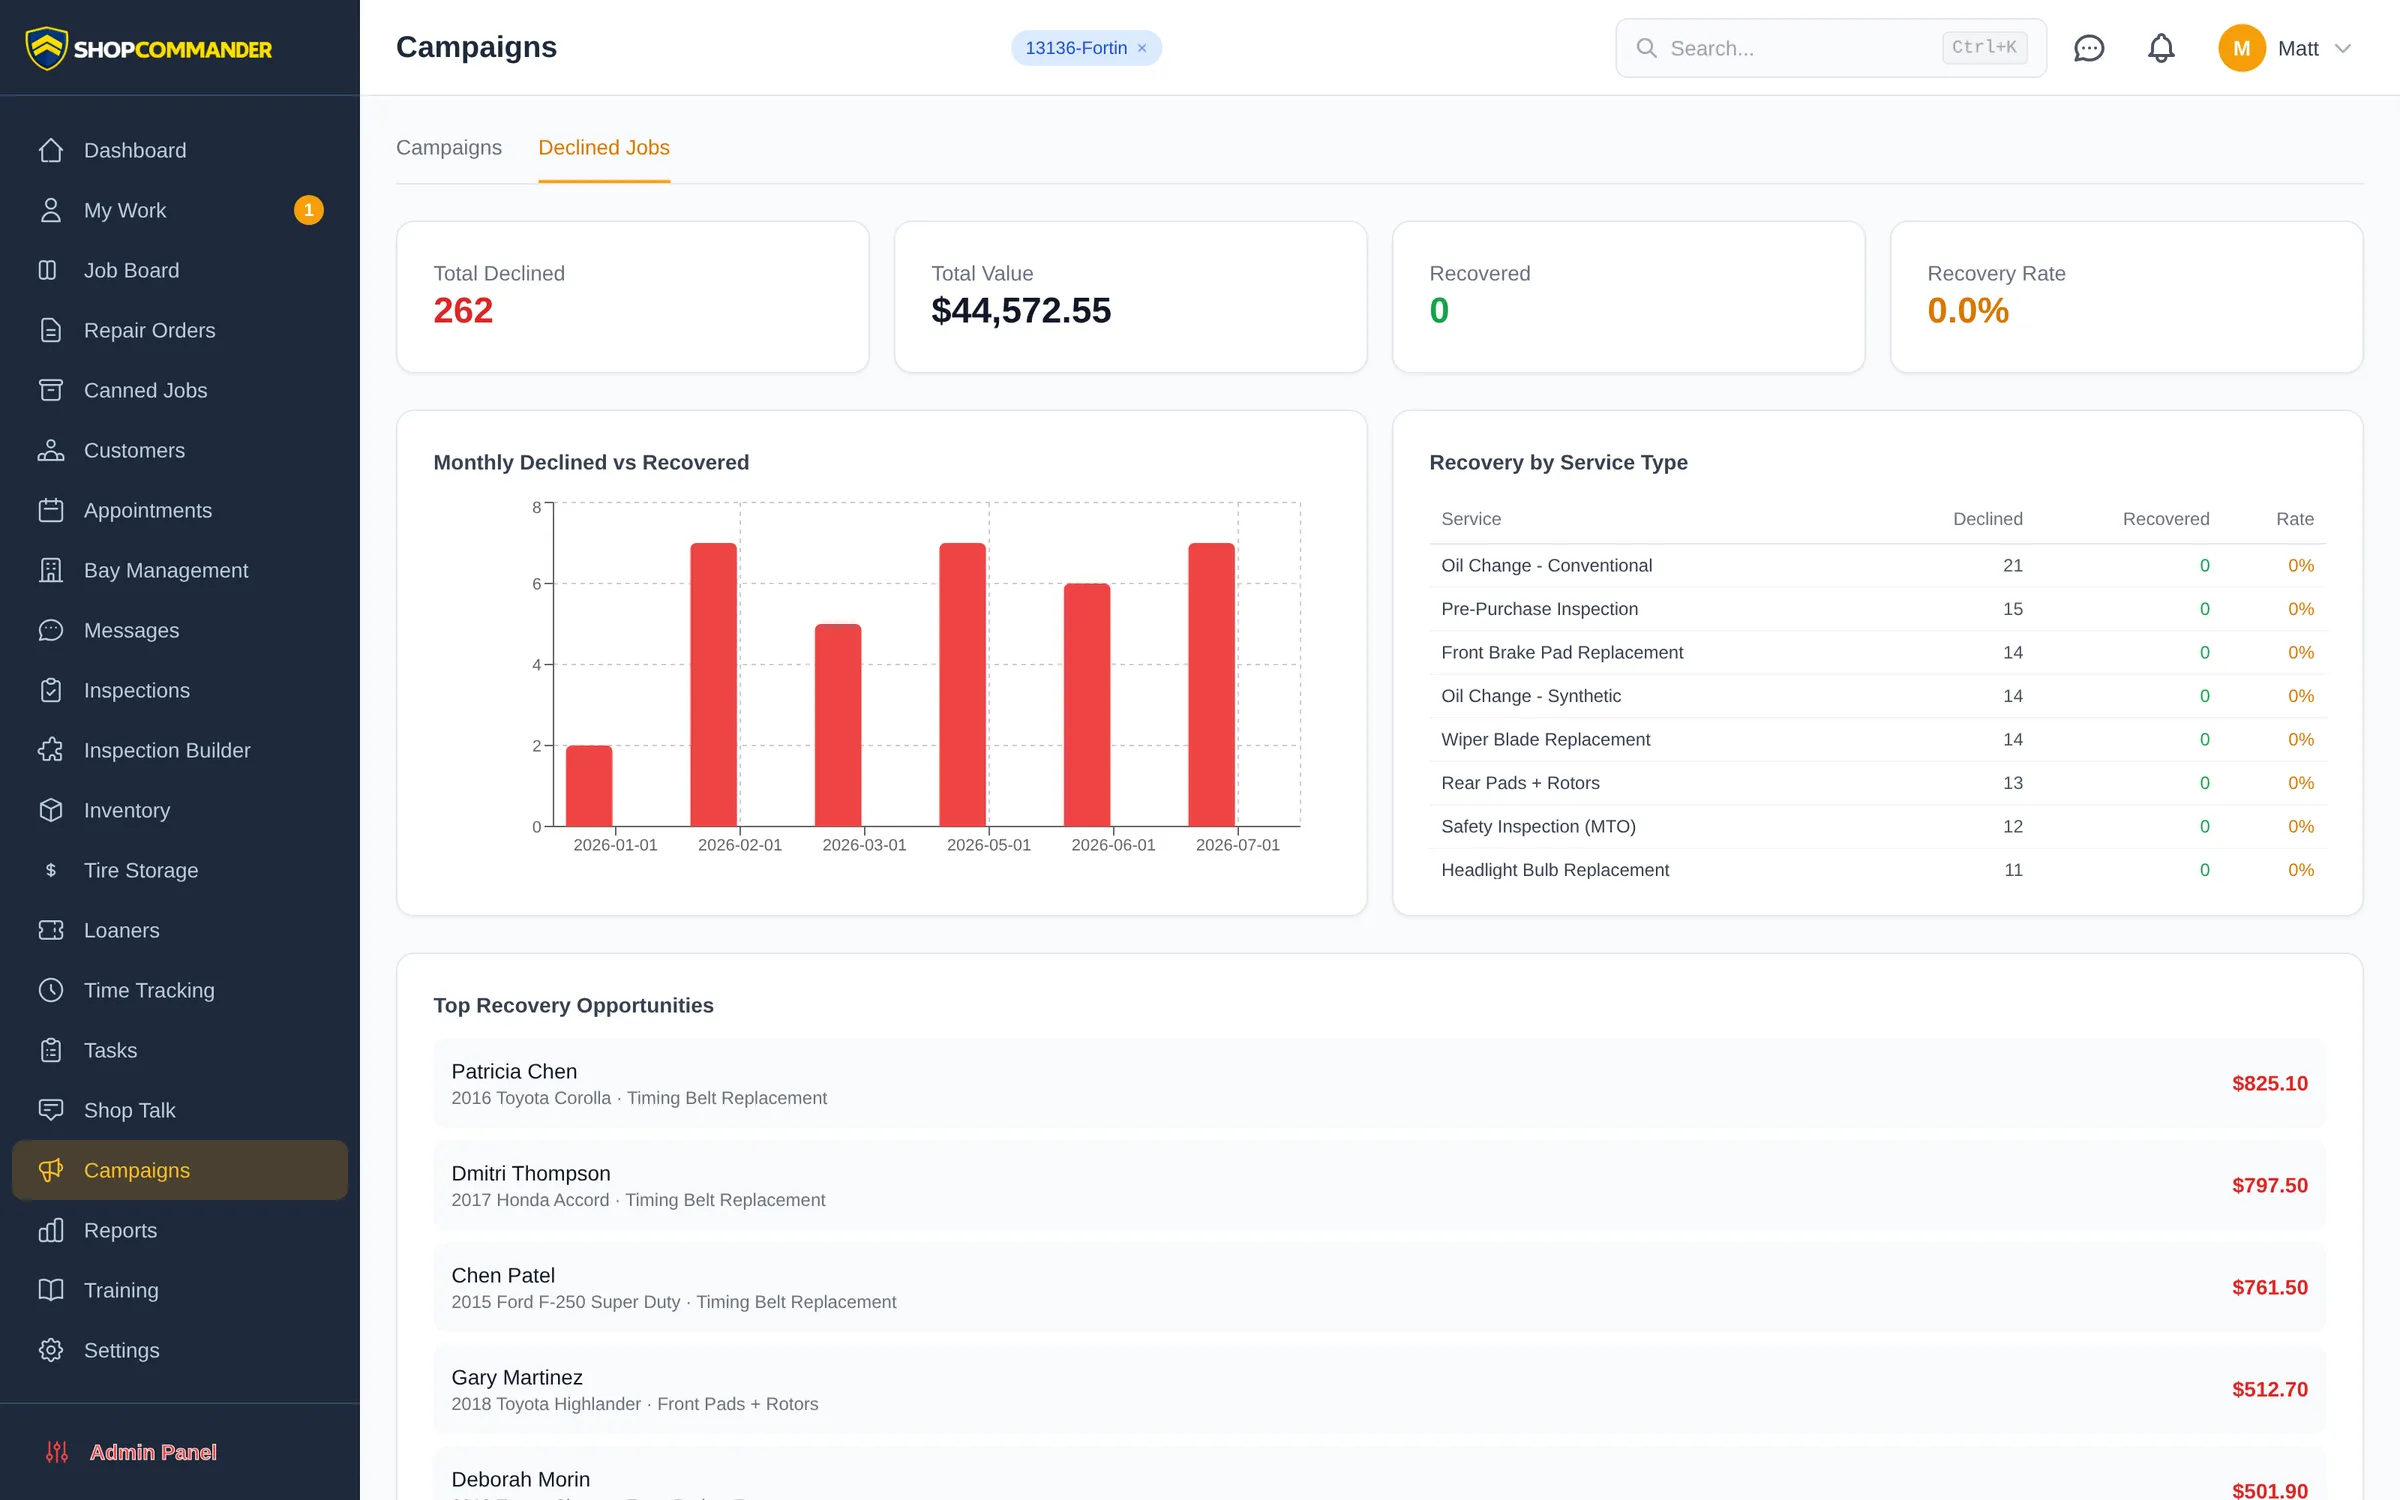This screenshot has height=1500, width=2400.
Task: Click the Campaigns megaphone icon
Action: (51, 1170)
